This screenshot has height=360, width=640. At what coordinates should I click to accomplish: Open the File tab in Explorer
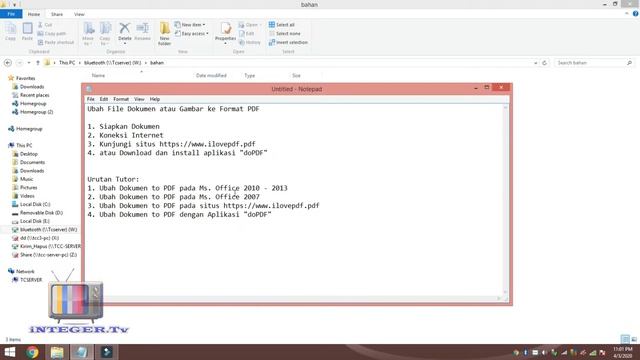11,14
